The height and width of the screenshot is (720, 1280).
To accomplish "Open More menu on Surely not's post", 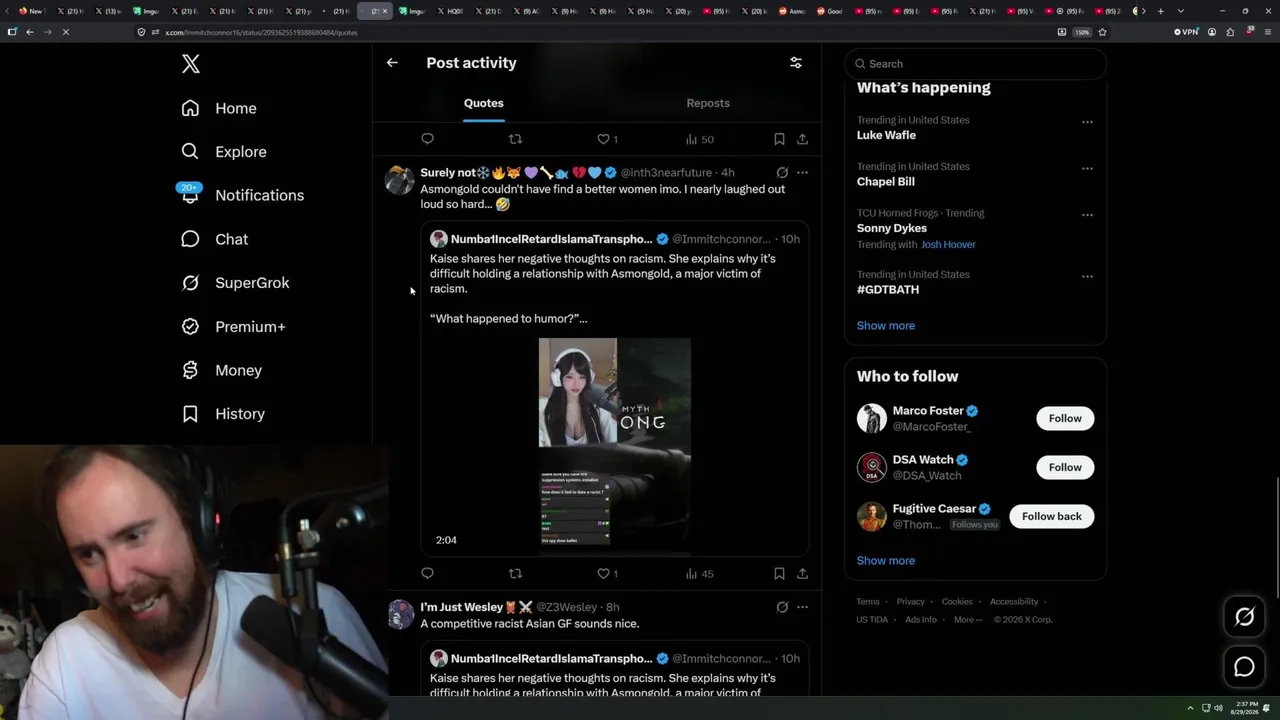I will coord(802,173).
